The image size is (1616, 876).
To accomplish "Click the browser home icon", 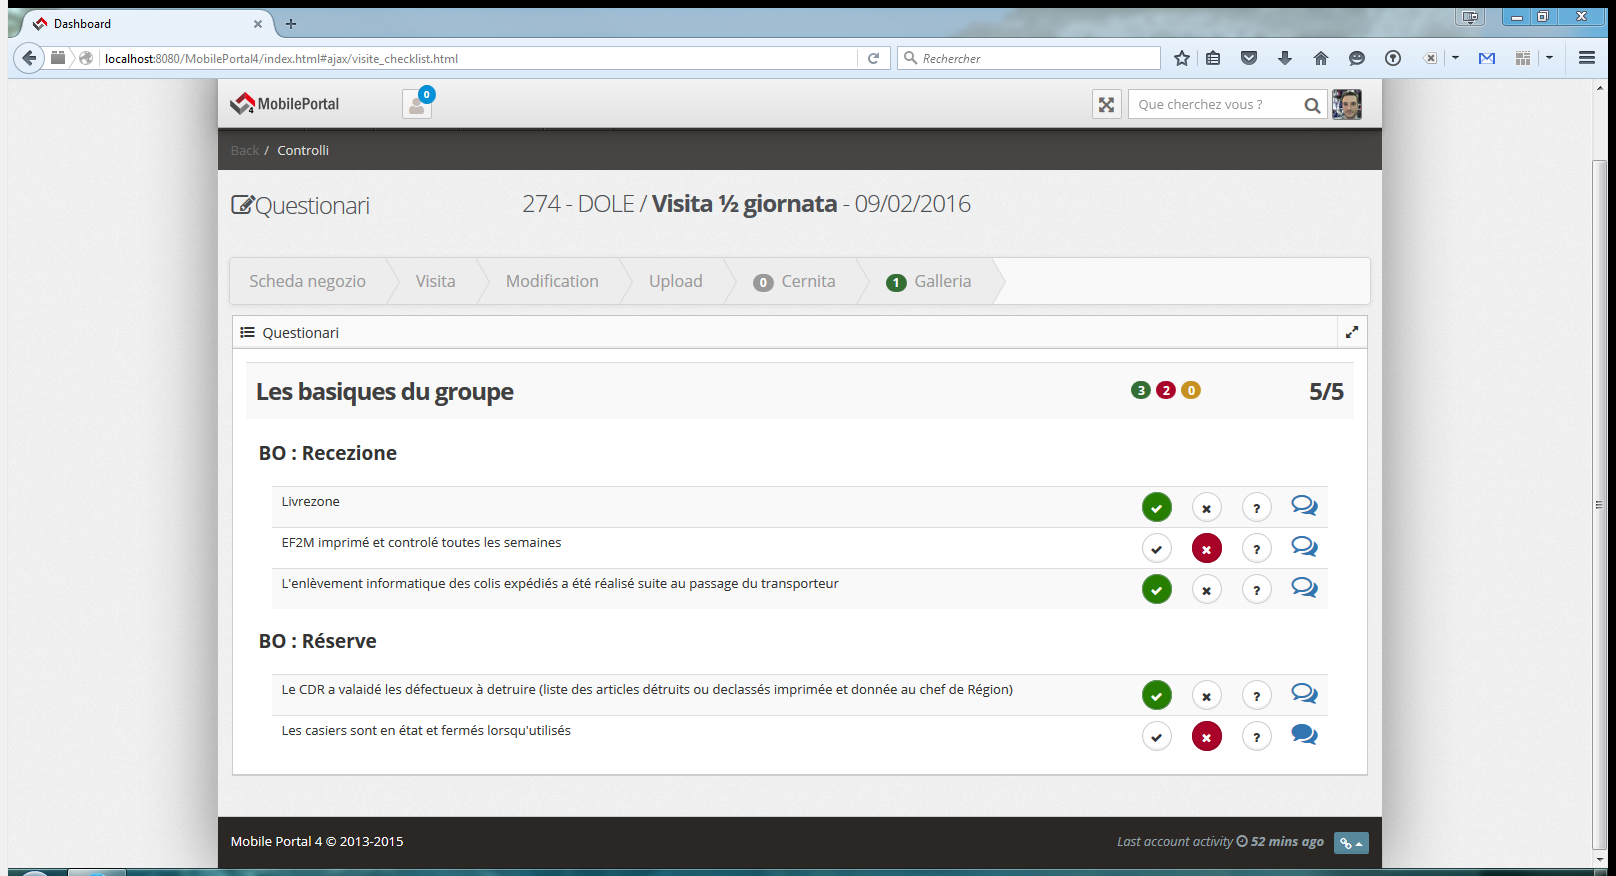I will pyautogui.click(x=1320, y=58).
